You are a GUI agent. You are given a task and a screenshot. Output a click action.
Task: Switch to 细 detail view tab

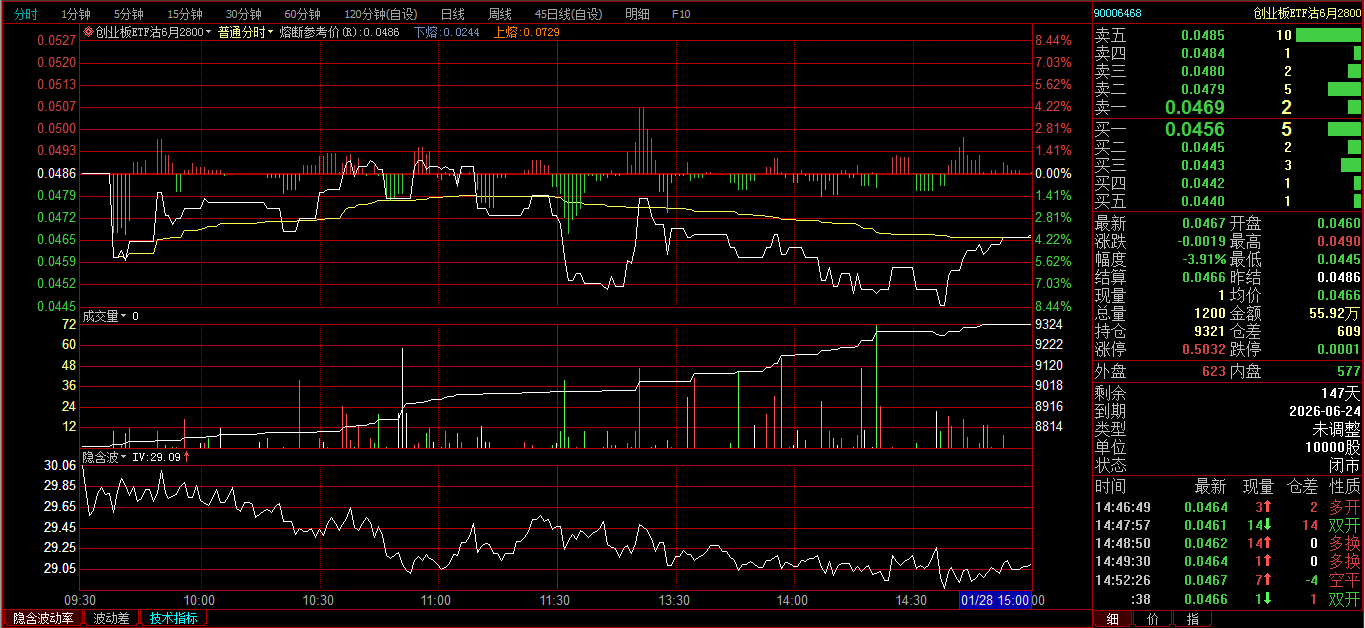(1112, 619)
